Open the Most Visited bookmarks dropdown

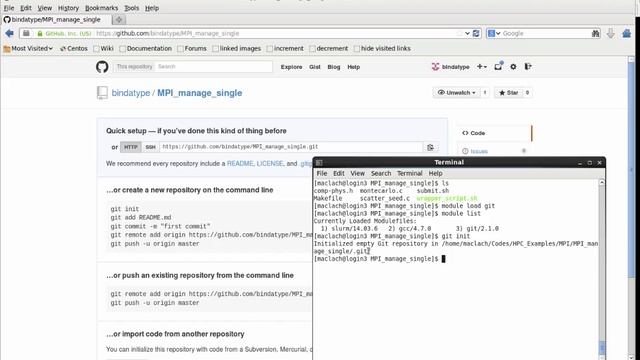point(28,49)
